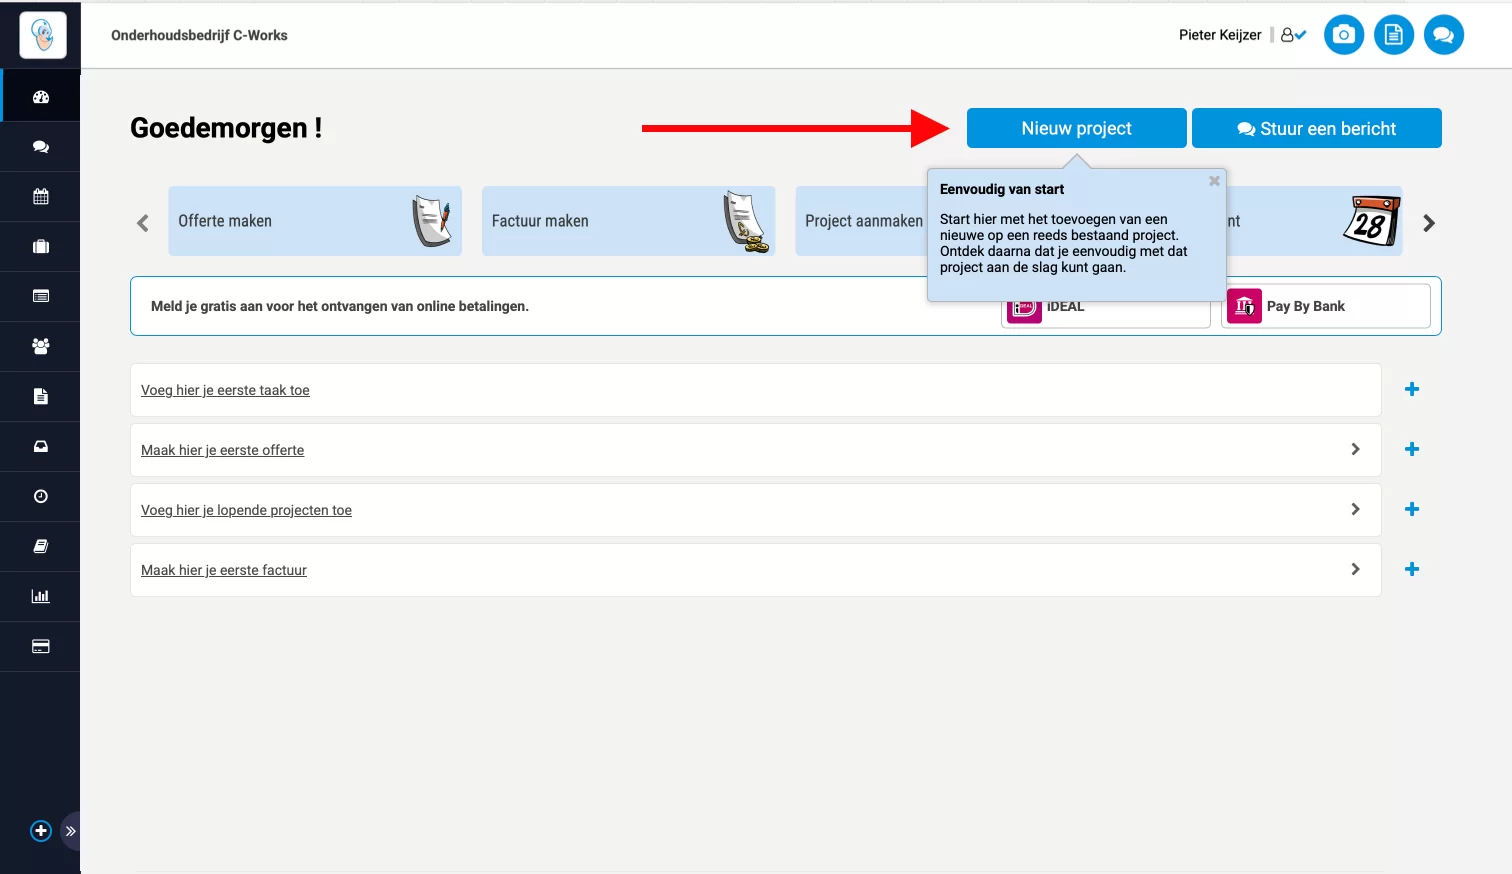Click the briefcase icon in the sidebar
1512x874 pixels.
tap(41, 247)
